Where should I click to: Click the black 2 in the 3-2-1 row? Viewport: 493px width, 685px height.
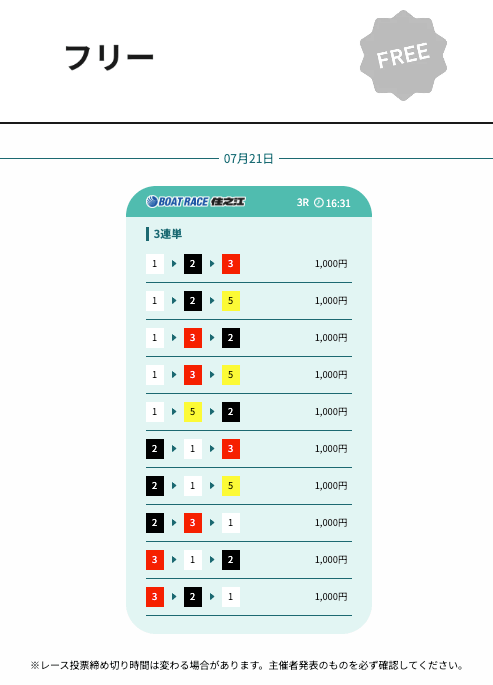pos(193,597)
